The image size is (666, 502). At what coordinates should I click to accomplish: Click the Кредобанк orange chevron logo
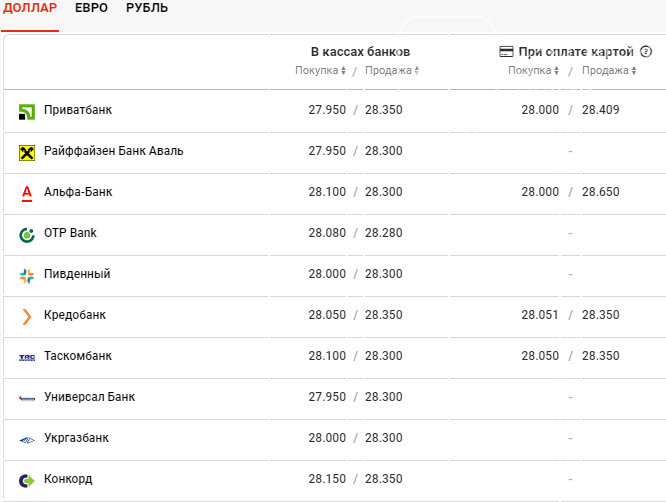27,316
